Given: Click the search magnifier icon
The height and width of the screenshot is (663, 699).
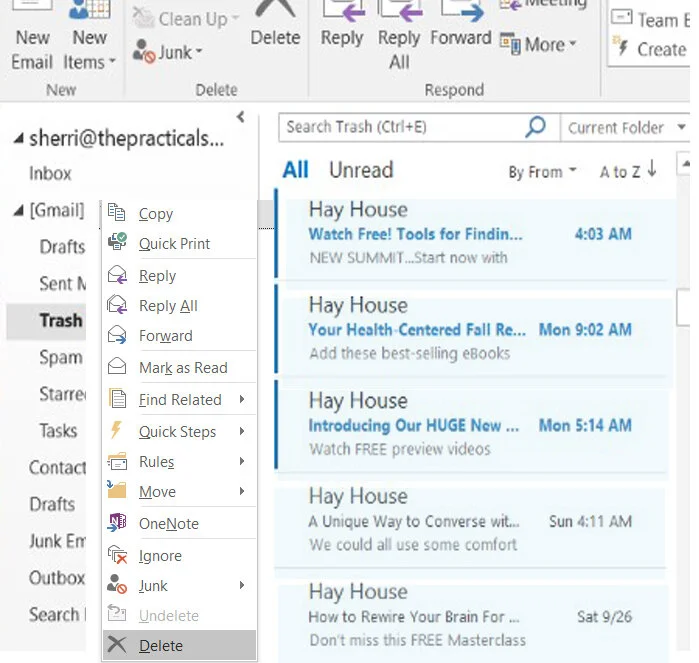Looking at the screenshot, I should tap(535, 128).
